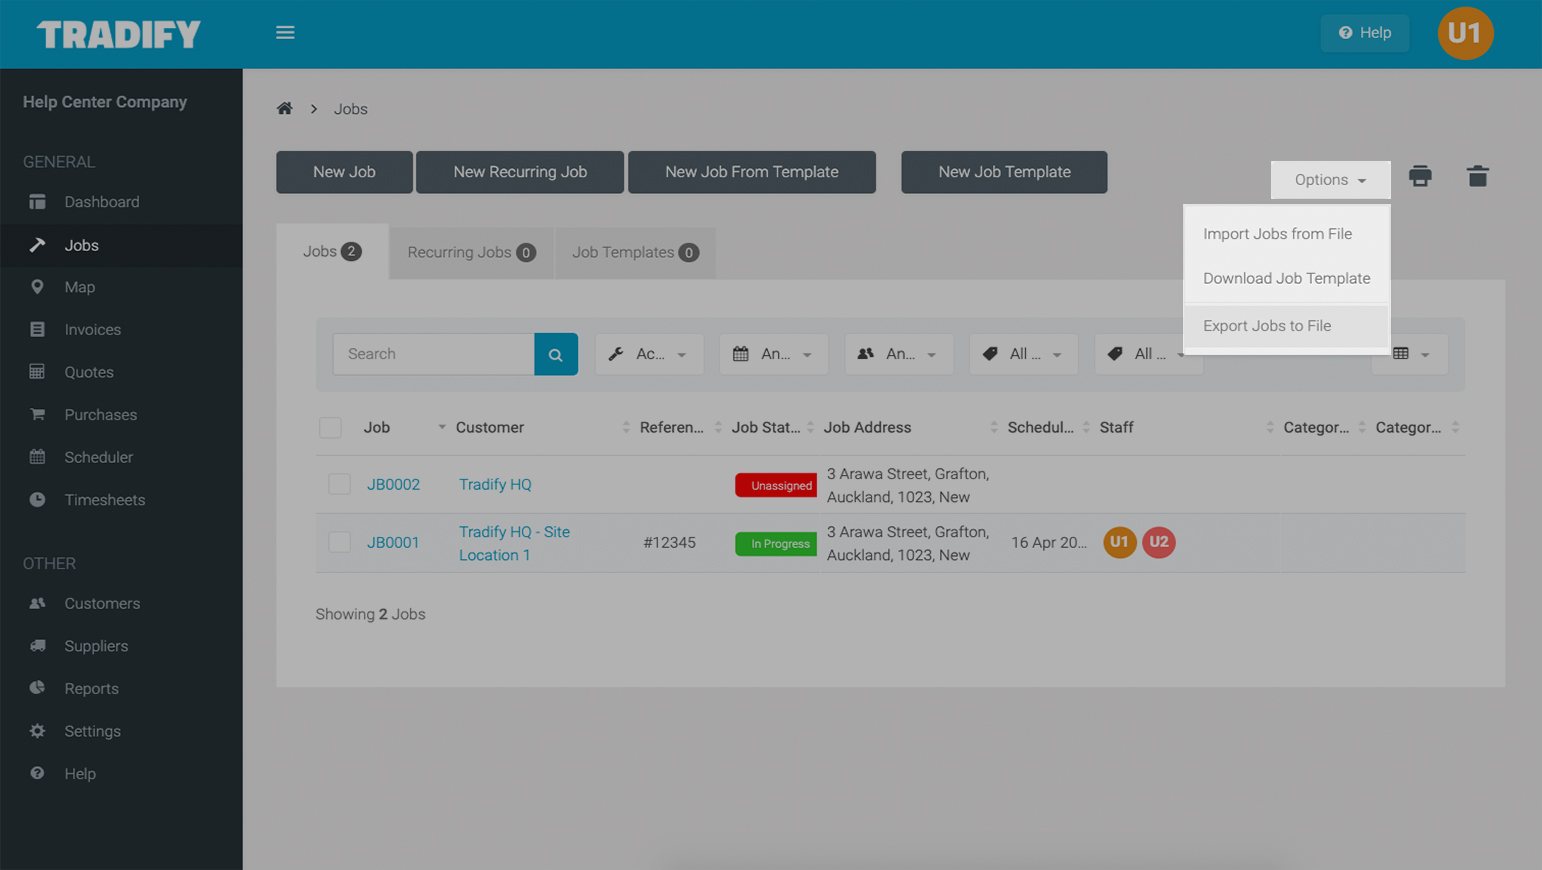Click the In Progress status badge

click(x=776, y=544)
